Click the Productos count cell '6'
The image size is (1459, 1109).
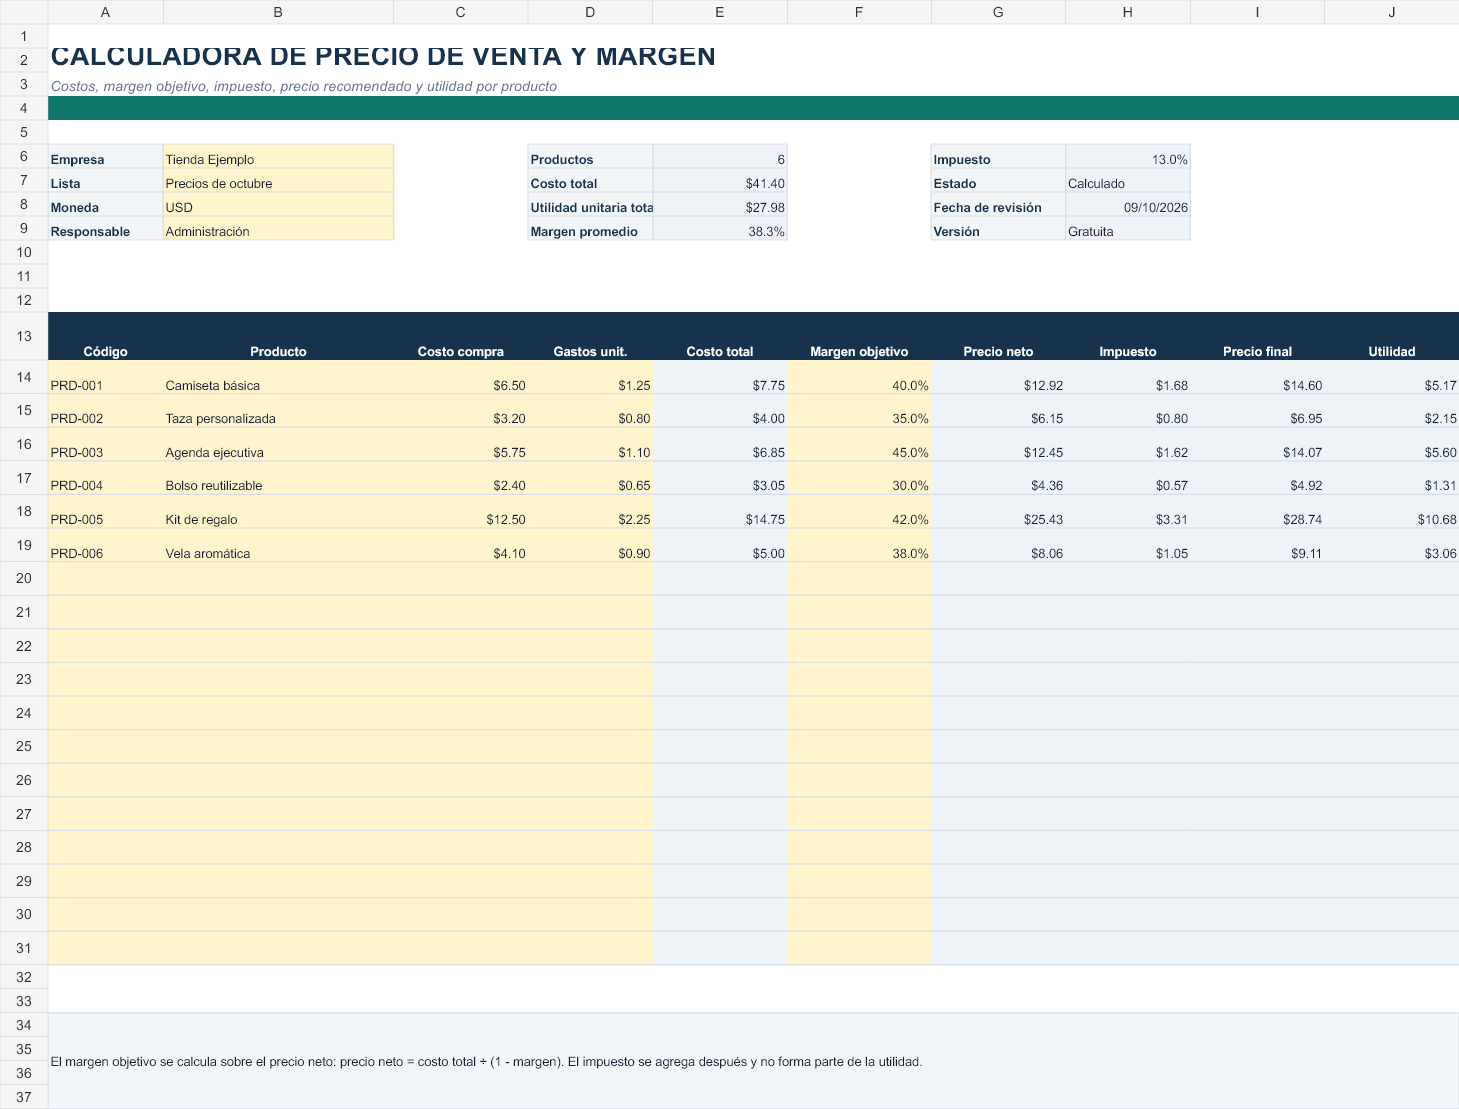(x=720, y=157)
